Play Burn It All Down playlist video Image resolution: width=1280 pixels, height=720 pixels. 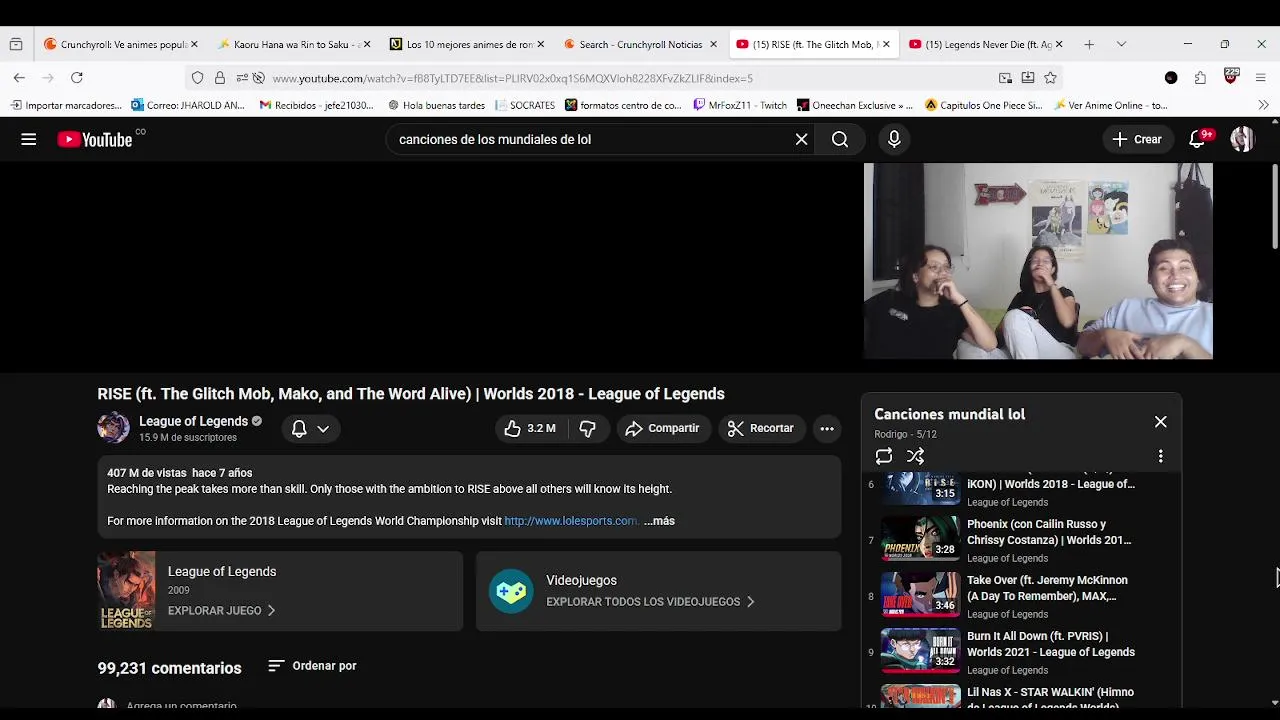coord(1020,653)
